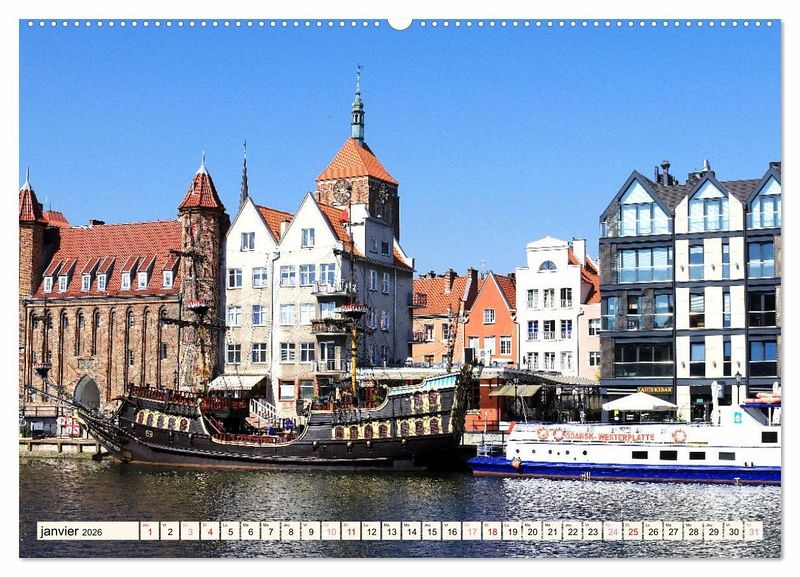Pick day 14 in the calendar strip

coord(411,531)
